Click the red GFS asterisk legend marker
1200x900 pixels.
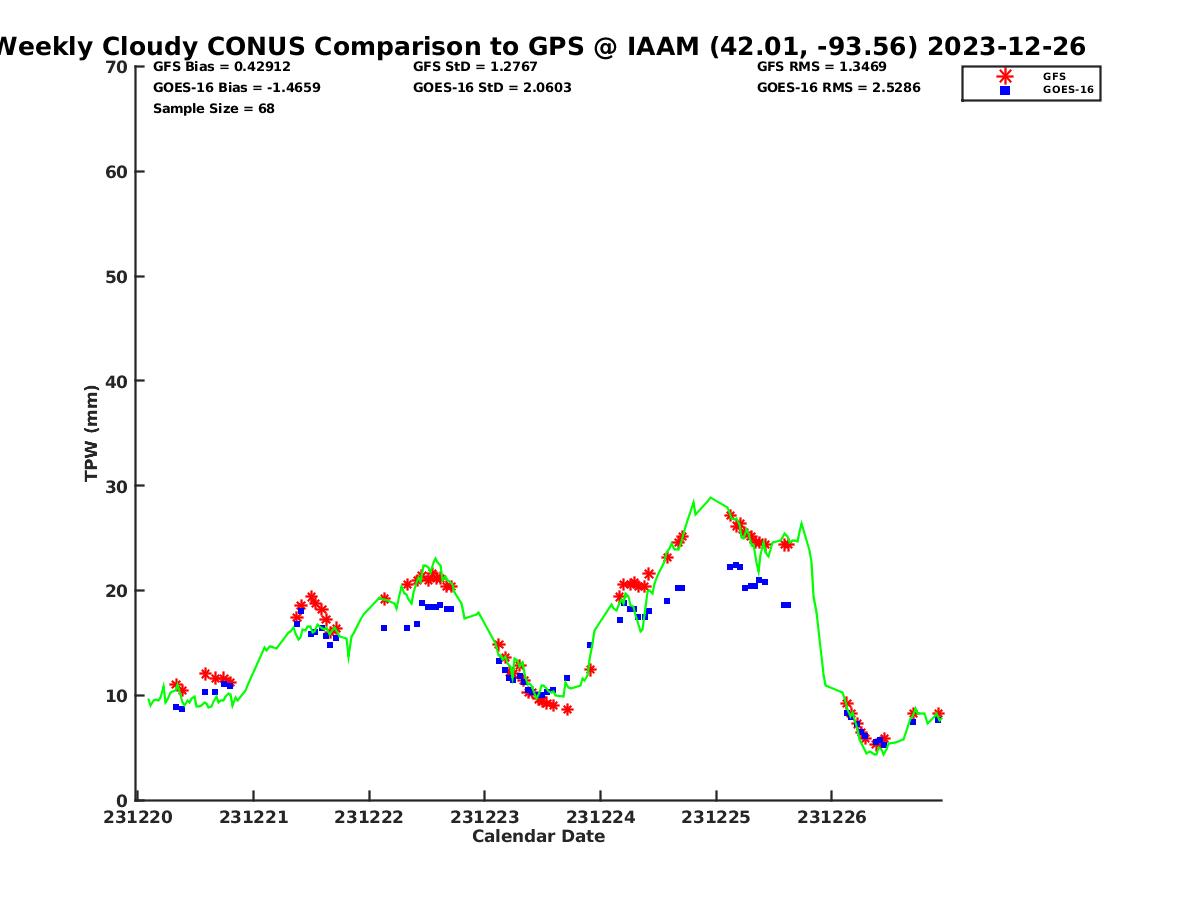click(x=1005, y=76)
